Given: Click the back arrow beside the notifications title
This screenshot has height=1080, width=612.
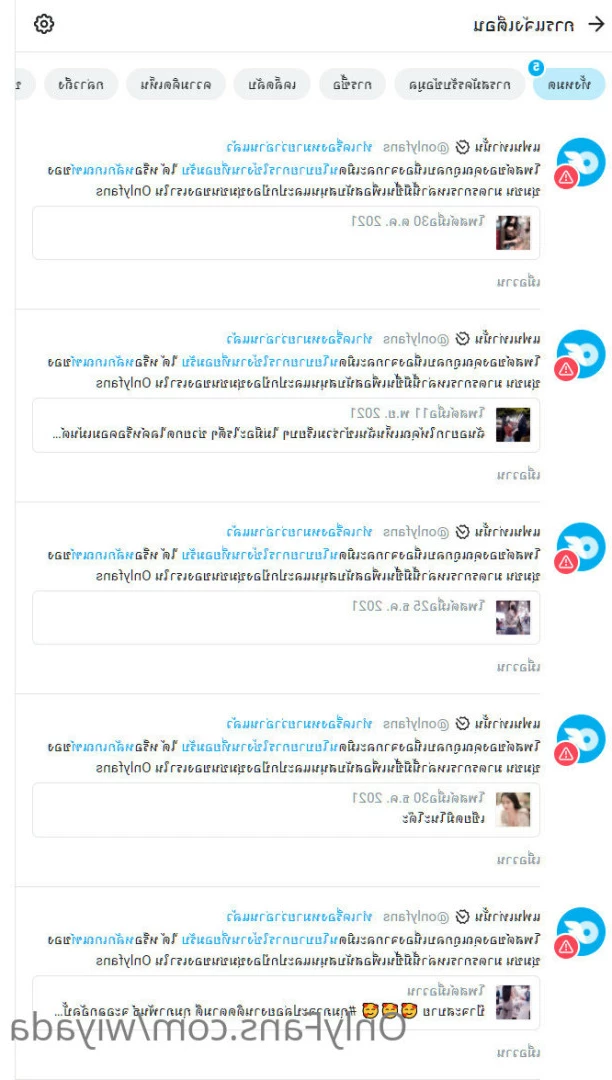Looking at the screenshot, I should pyautogui.click(x=596, y=25).
